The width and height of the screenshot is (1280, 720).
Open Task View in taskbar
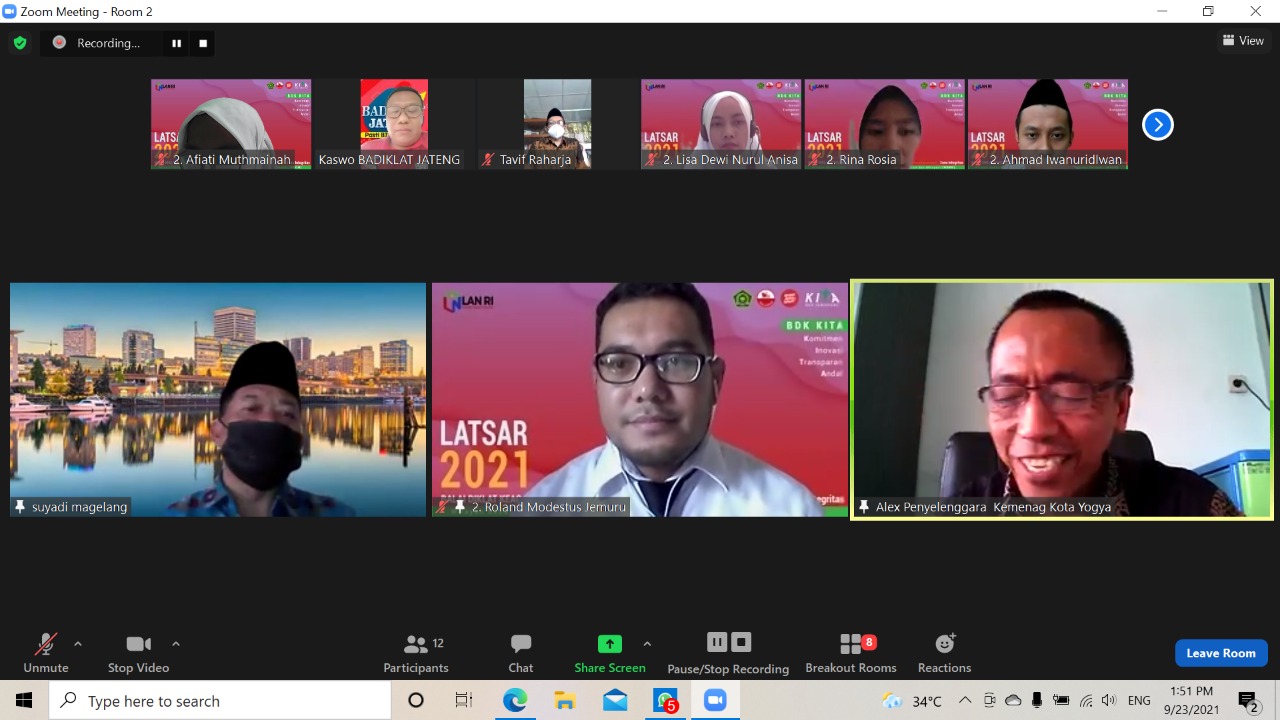click(464, 701)
